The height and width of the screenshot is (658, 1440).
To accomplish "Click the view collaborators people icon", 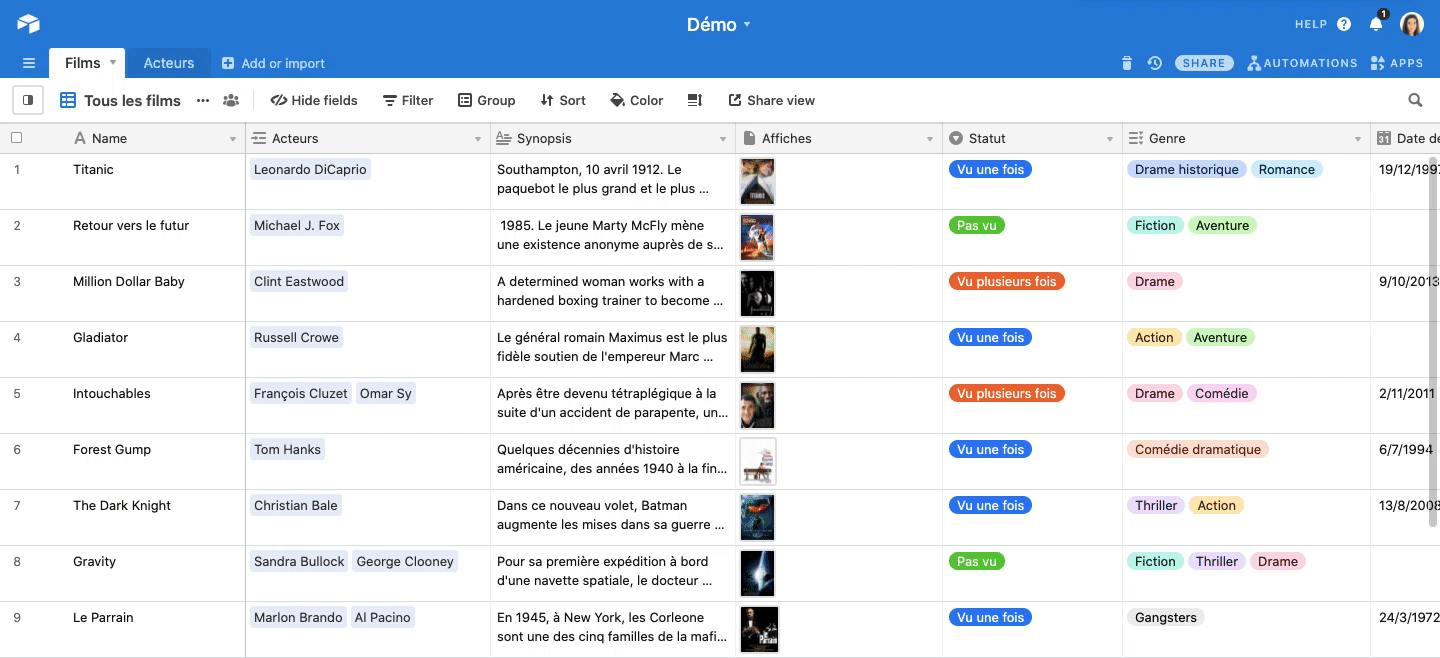I will pos(231,100).
